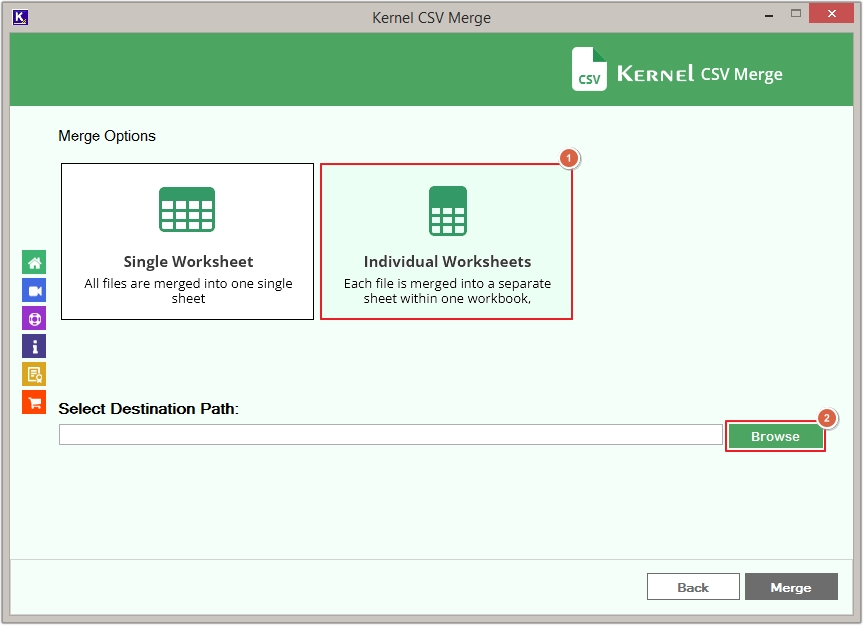Open the support lifebuoy sidebar icon
This screenshot has height=626, width=864.
[x=34, y=319]
